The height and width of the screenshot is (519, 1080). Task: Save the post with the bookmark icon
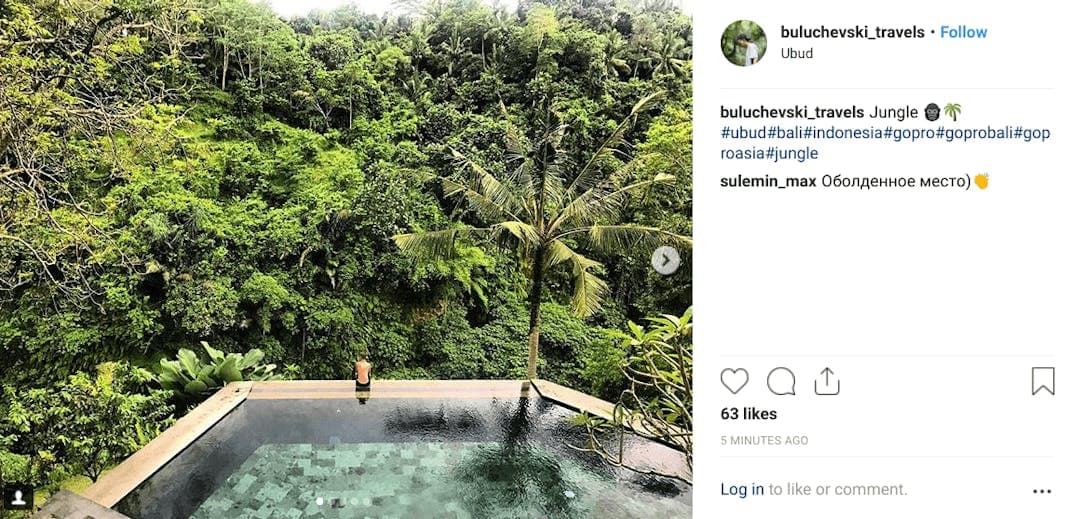coord(1043,381)
